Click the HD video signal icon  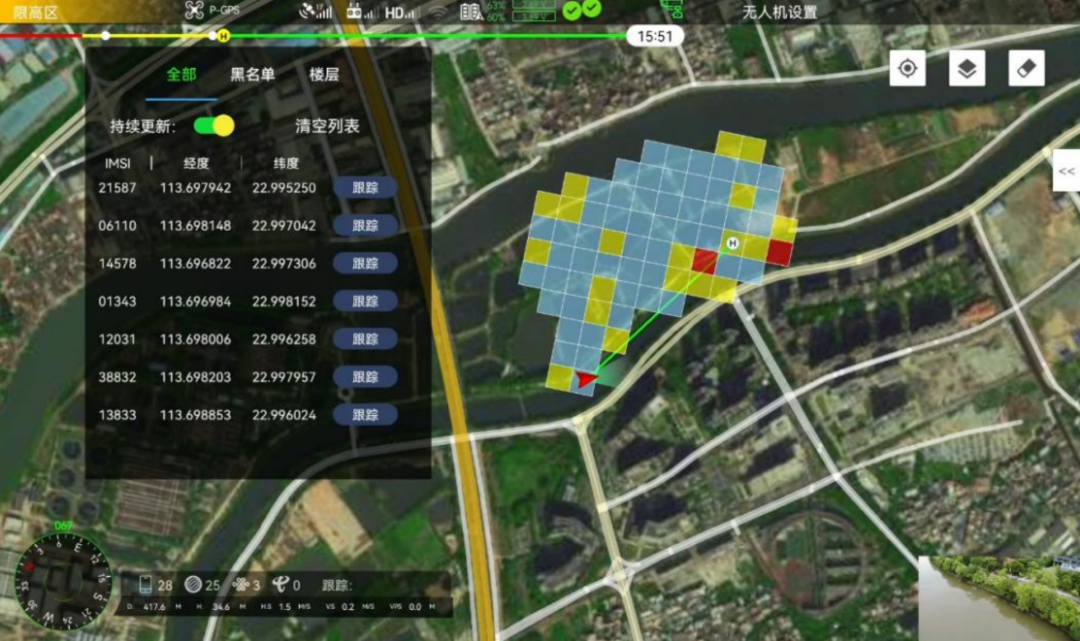(399, 12)
